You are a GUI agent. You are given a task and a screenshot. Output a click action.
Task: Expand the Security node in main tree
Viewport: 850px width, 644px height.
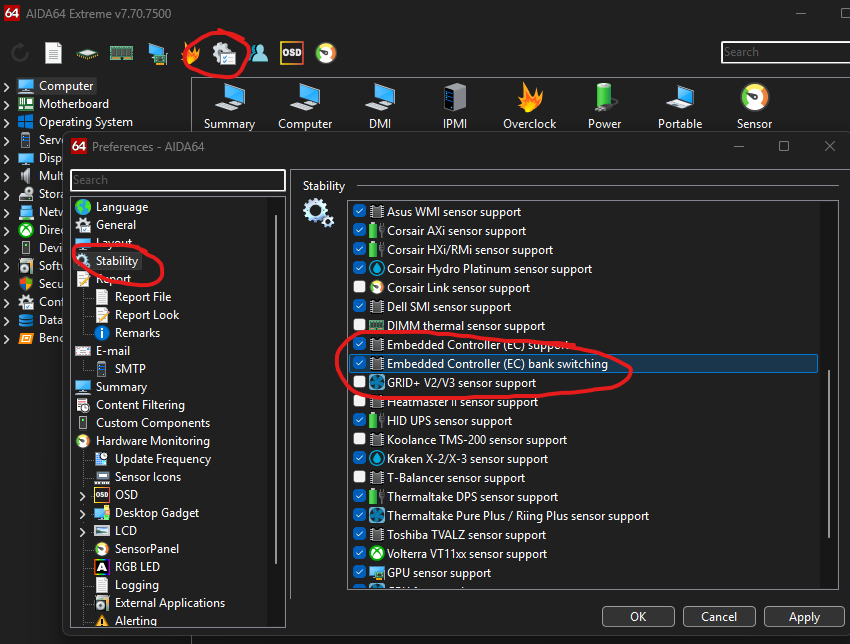(7, 285)
